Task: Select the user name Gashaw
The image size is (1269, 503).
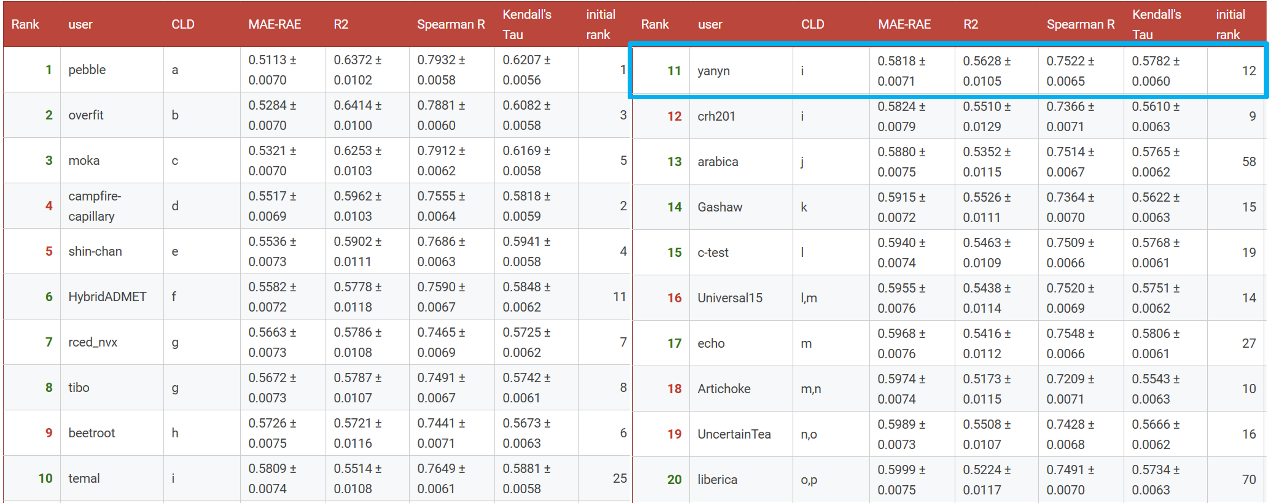Action: [719, 207]
